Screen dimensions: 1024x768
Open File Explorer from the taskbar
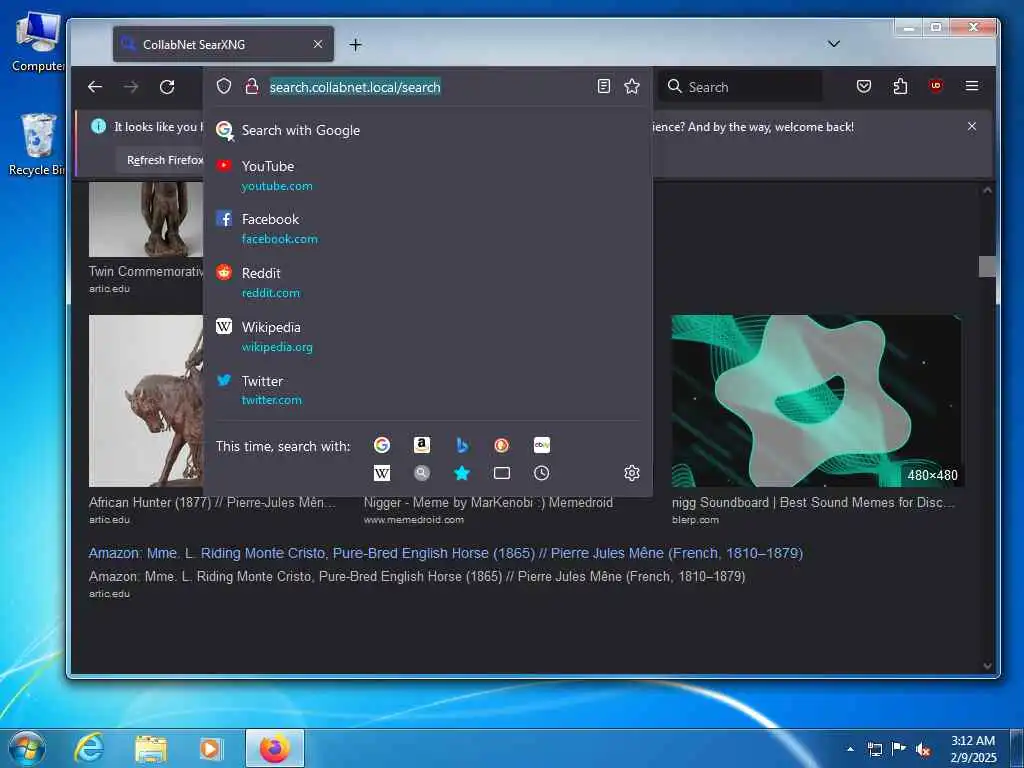click(x=151, y=748)
